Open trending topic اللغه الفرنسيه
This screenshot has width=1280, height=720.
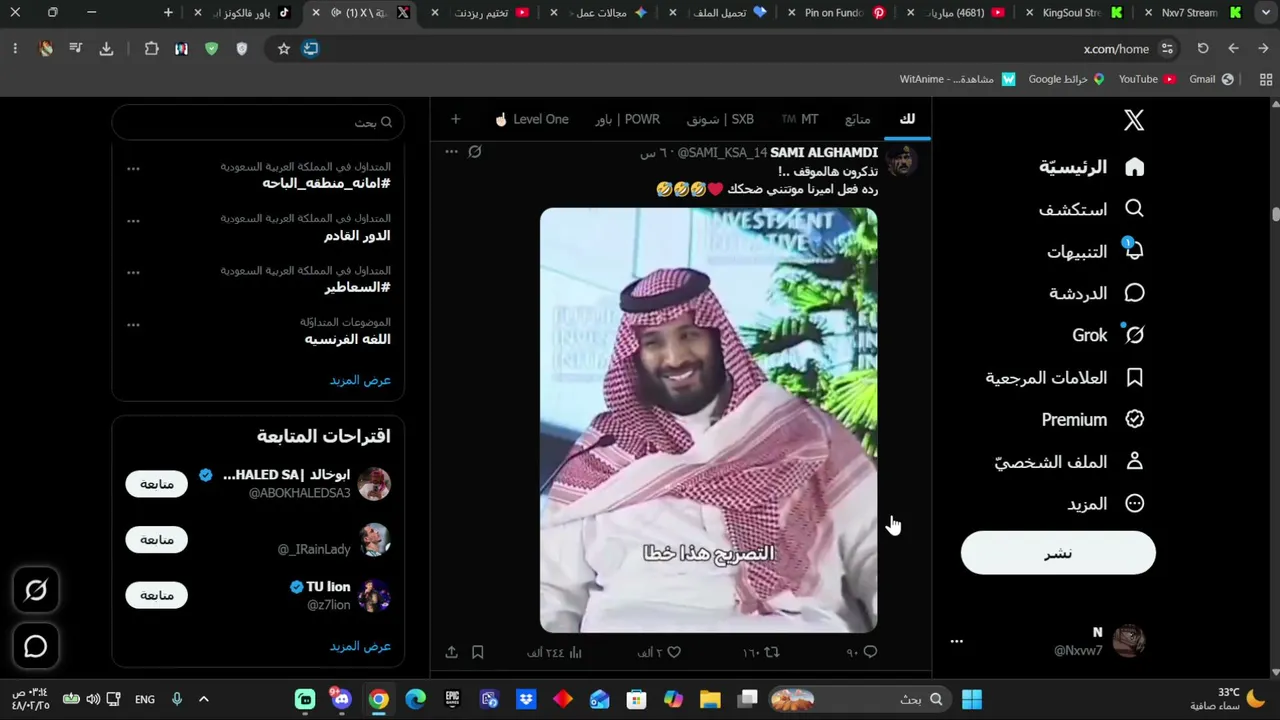(347, 340)
